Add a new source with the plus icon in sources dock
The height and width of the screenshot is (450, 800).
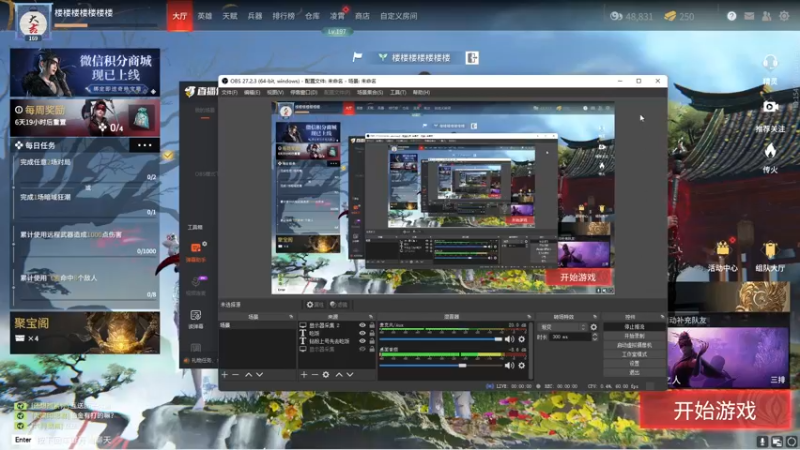(304, 374)
